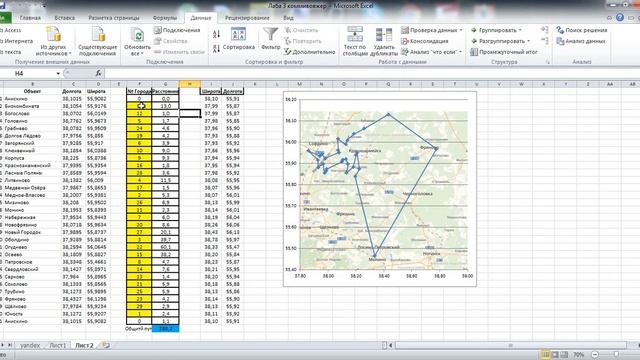Image resolution: width=640 pixels, height=360 pixels.
Task: Open the Рецензирование tab
Action: click(x=247, y=18)
